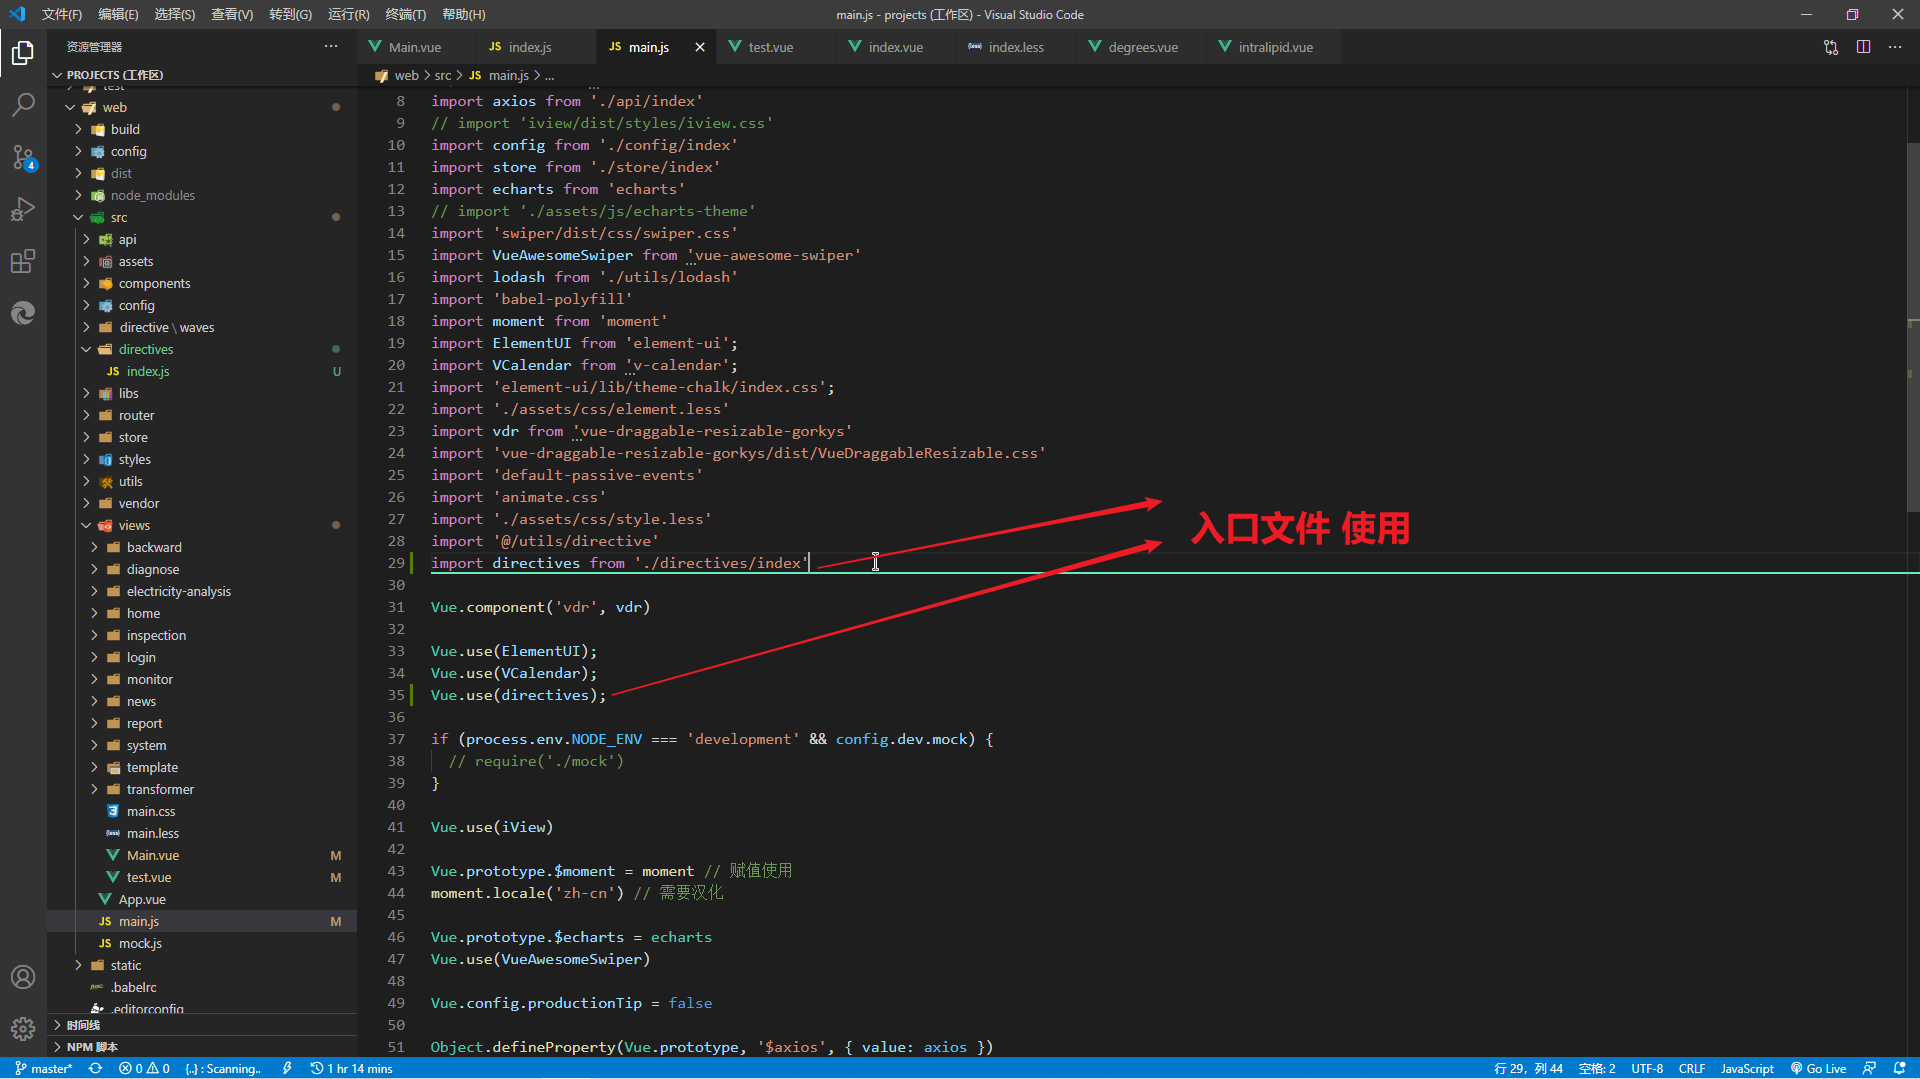This screenshot has height=1079, width=1920.
Task: Open editor more actions ellipsis
Action: click(x=1895, y=47)
